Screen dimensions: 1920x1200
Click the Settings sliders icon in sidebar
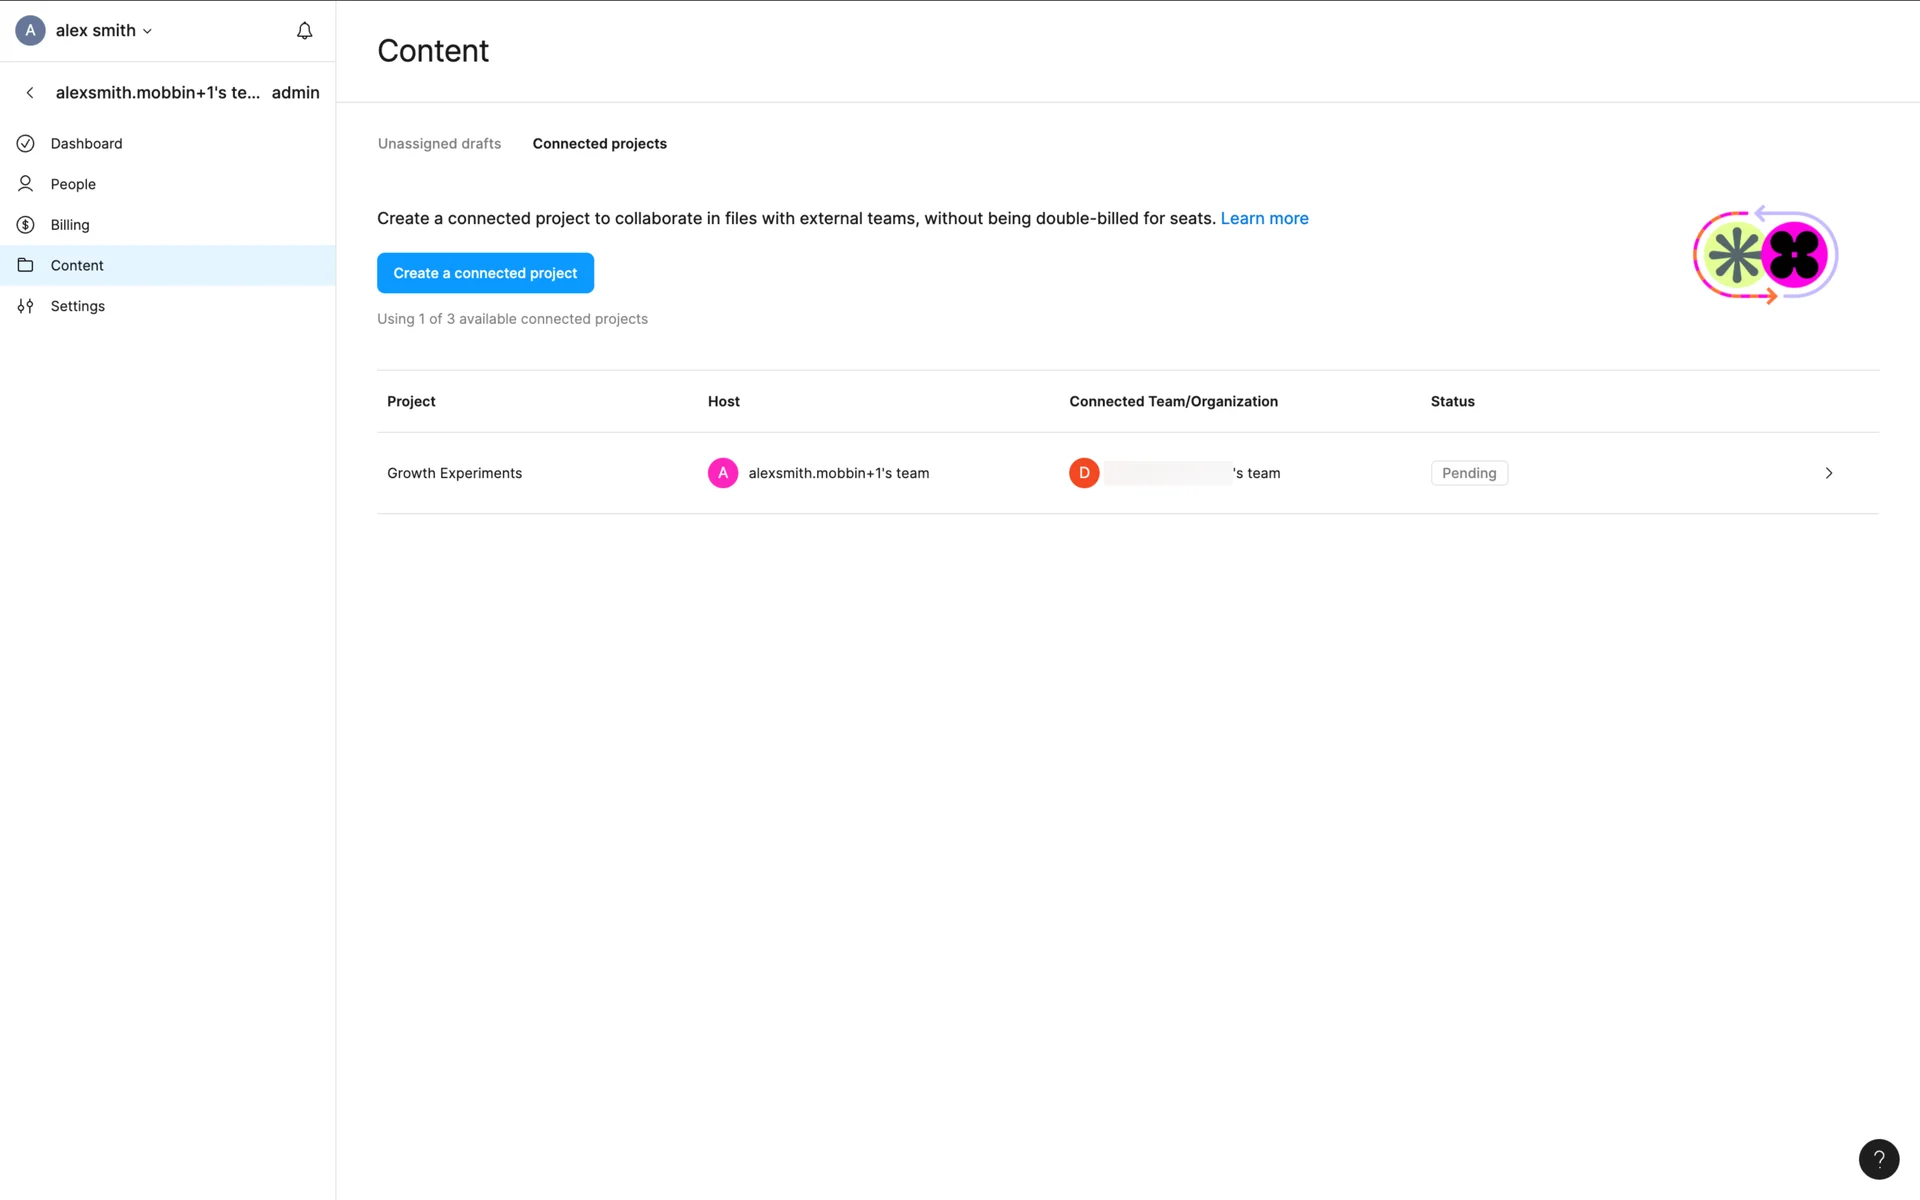point(26,306)
